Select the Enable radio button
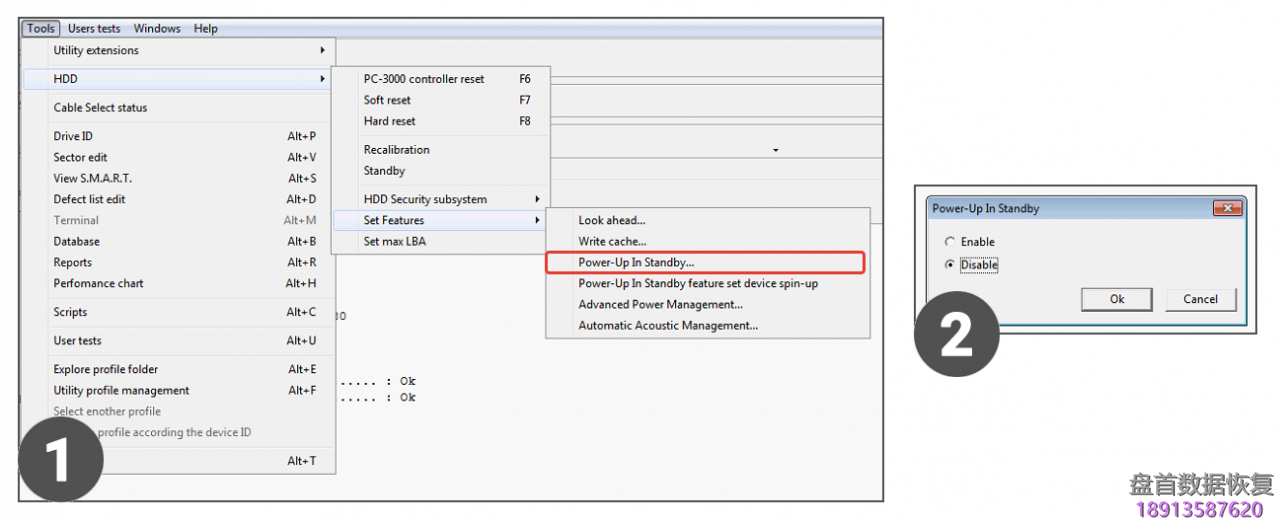1280x524 pixels. [950, 242]
